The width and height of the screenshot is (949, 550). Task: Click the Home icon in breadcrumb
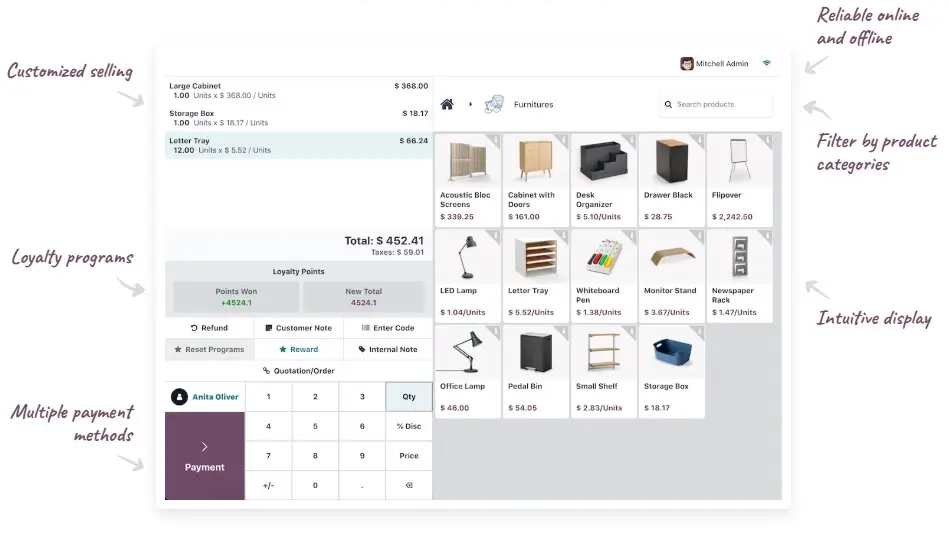(447, 104)
